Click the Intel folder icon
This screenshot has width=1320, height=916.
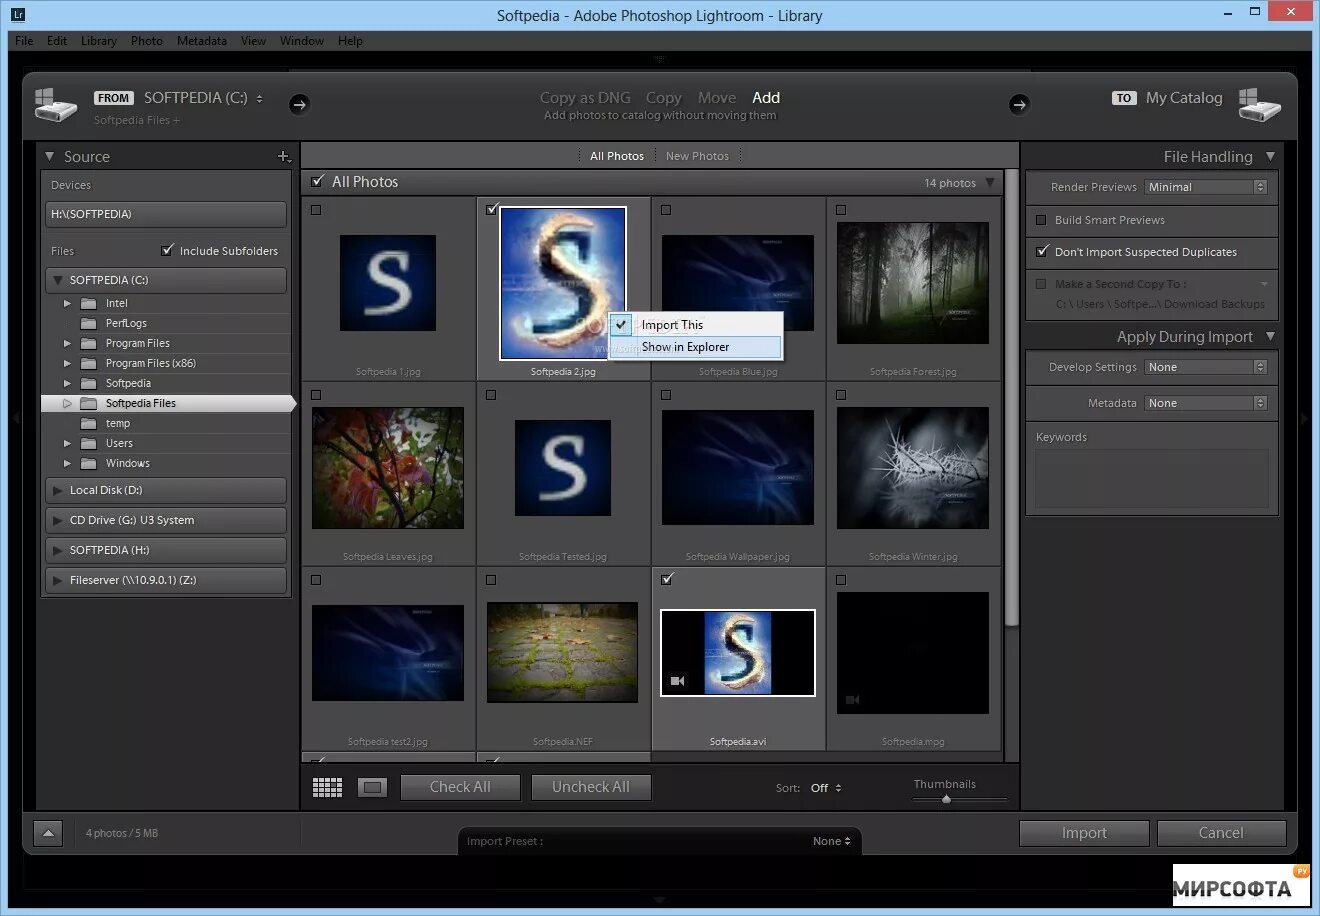(x=89, y=303)
